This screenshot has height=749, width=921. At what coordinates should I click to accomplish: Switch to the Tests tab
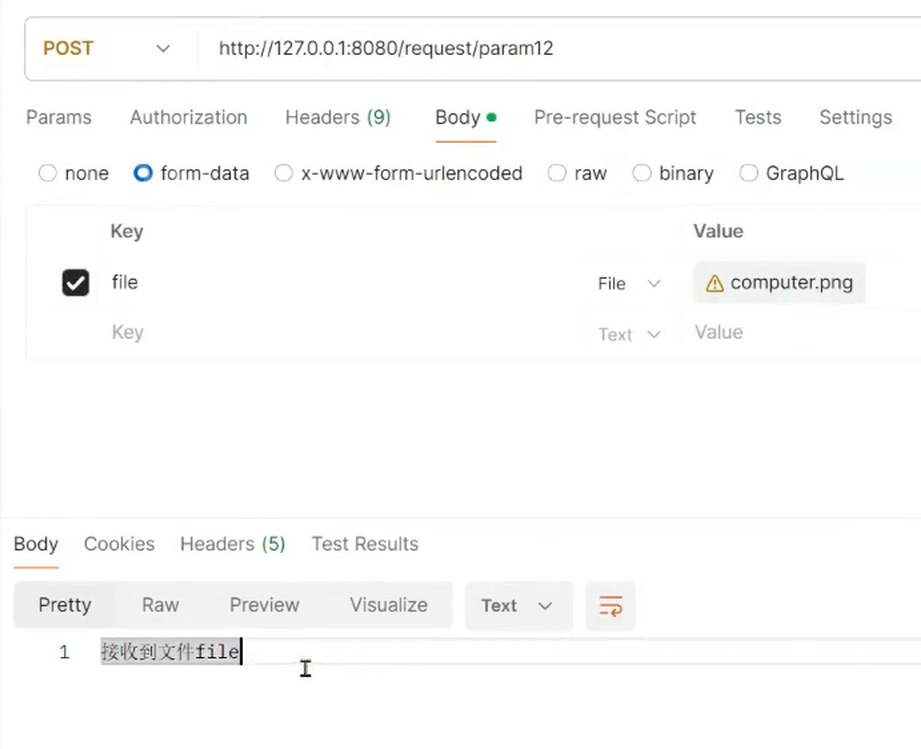click(x=758, y=117)
